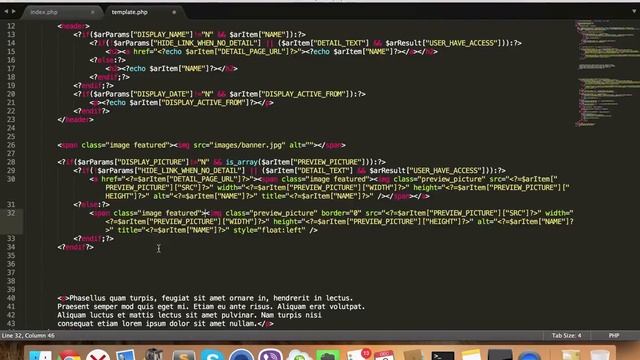
Task: Click "DISPLAY_NAME" on line 13
Action: click(x=161, y=35)
